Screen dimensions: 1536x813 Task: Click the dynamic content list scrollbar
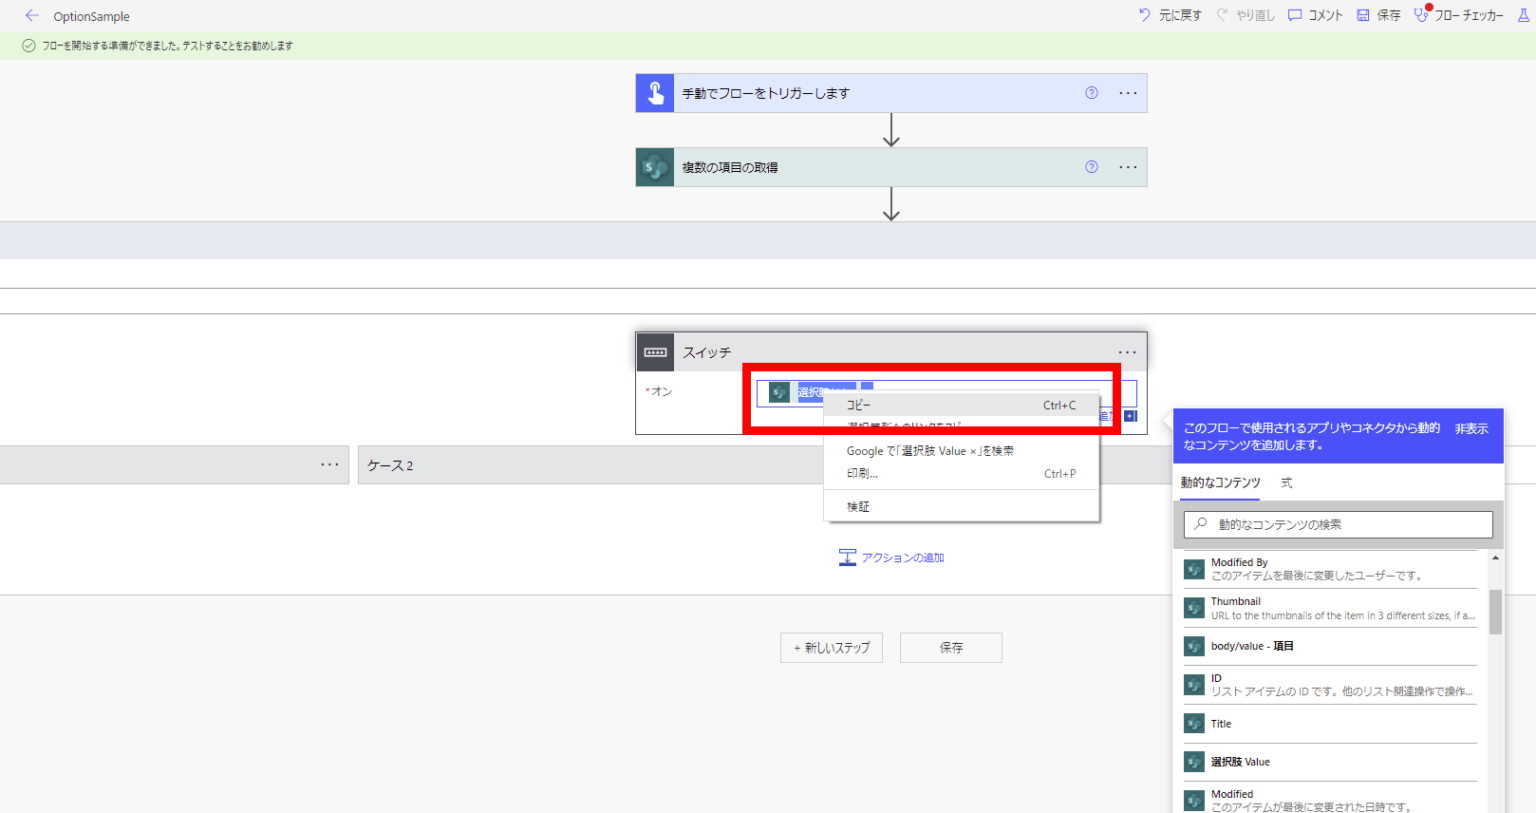(1495, 611)
